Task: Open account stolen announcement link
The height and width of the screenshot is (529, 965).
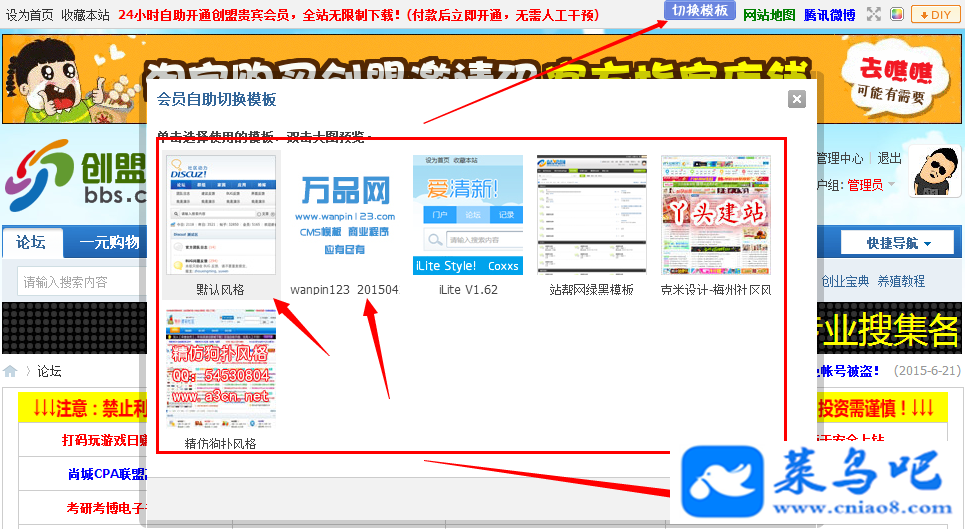Action: coord(848,371)
